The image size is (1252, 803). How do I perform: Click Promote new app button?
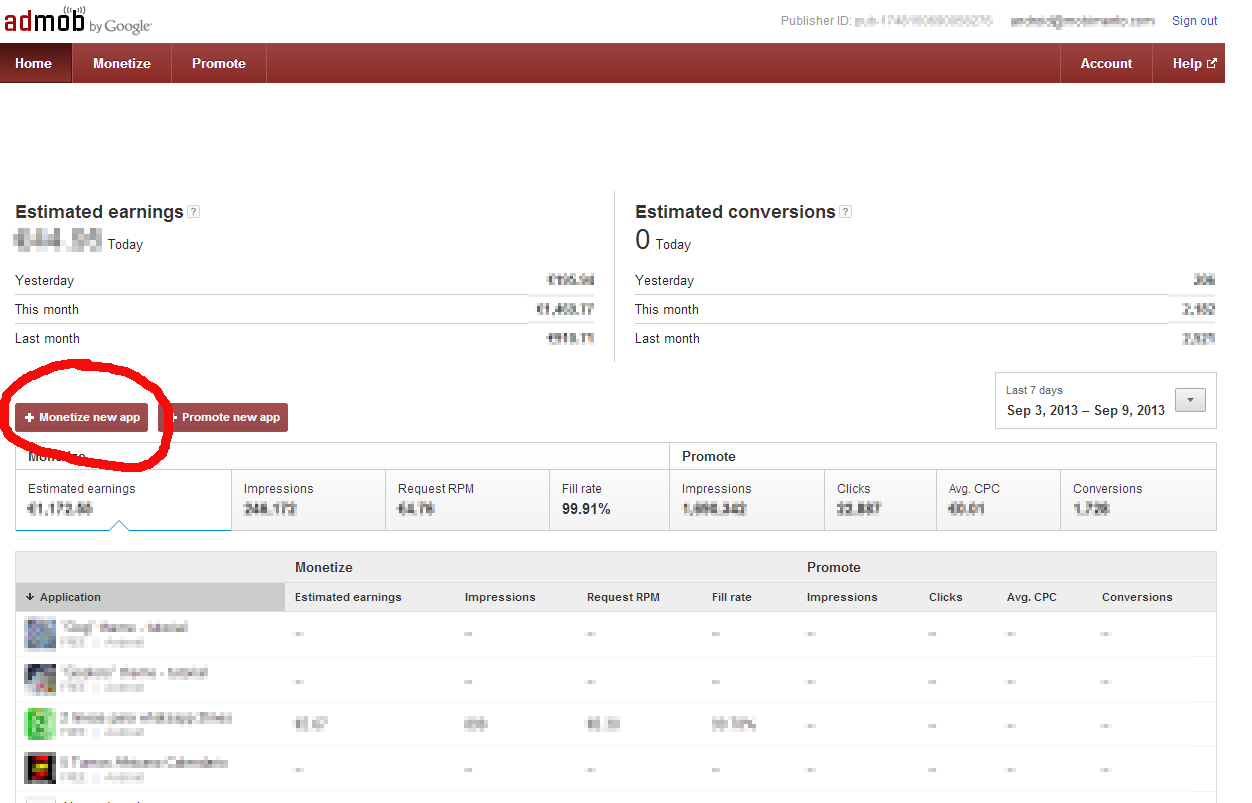click(x=224, y=417)
